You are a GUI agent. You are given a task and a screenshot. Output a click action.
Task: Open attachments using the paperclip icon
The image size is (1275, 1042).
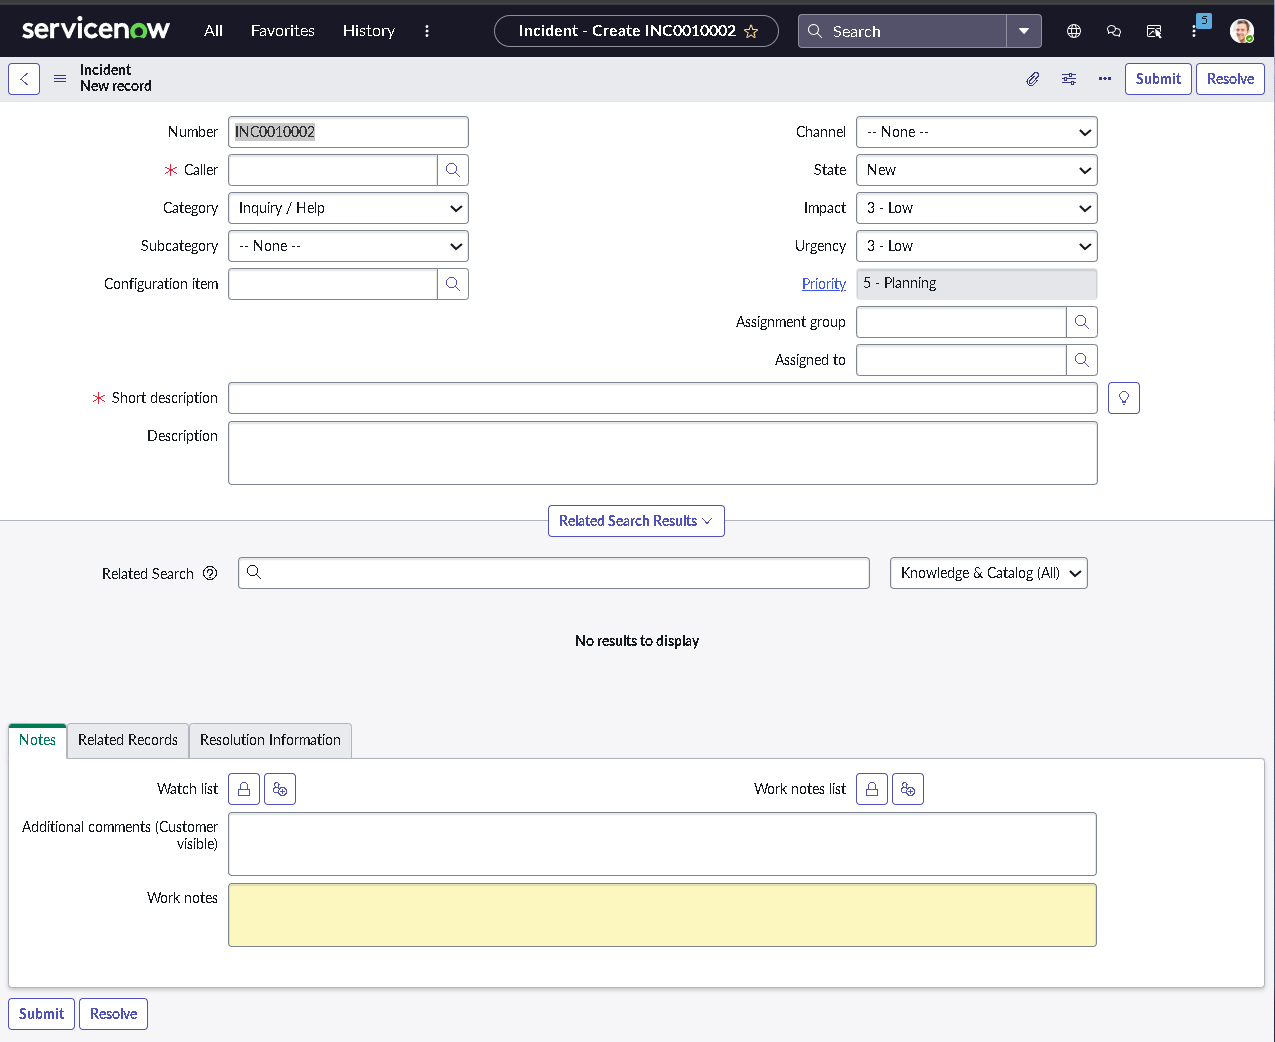[1032, 78]
